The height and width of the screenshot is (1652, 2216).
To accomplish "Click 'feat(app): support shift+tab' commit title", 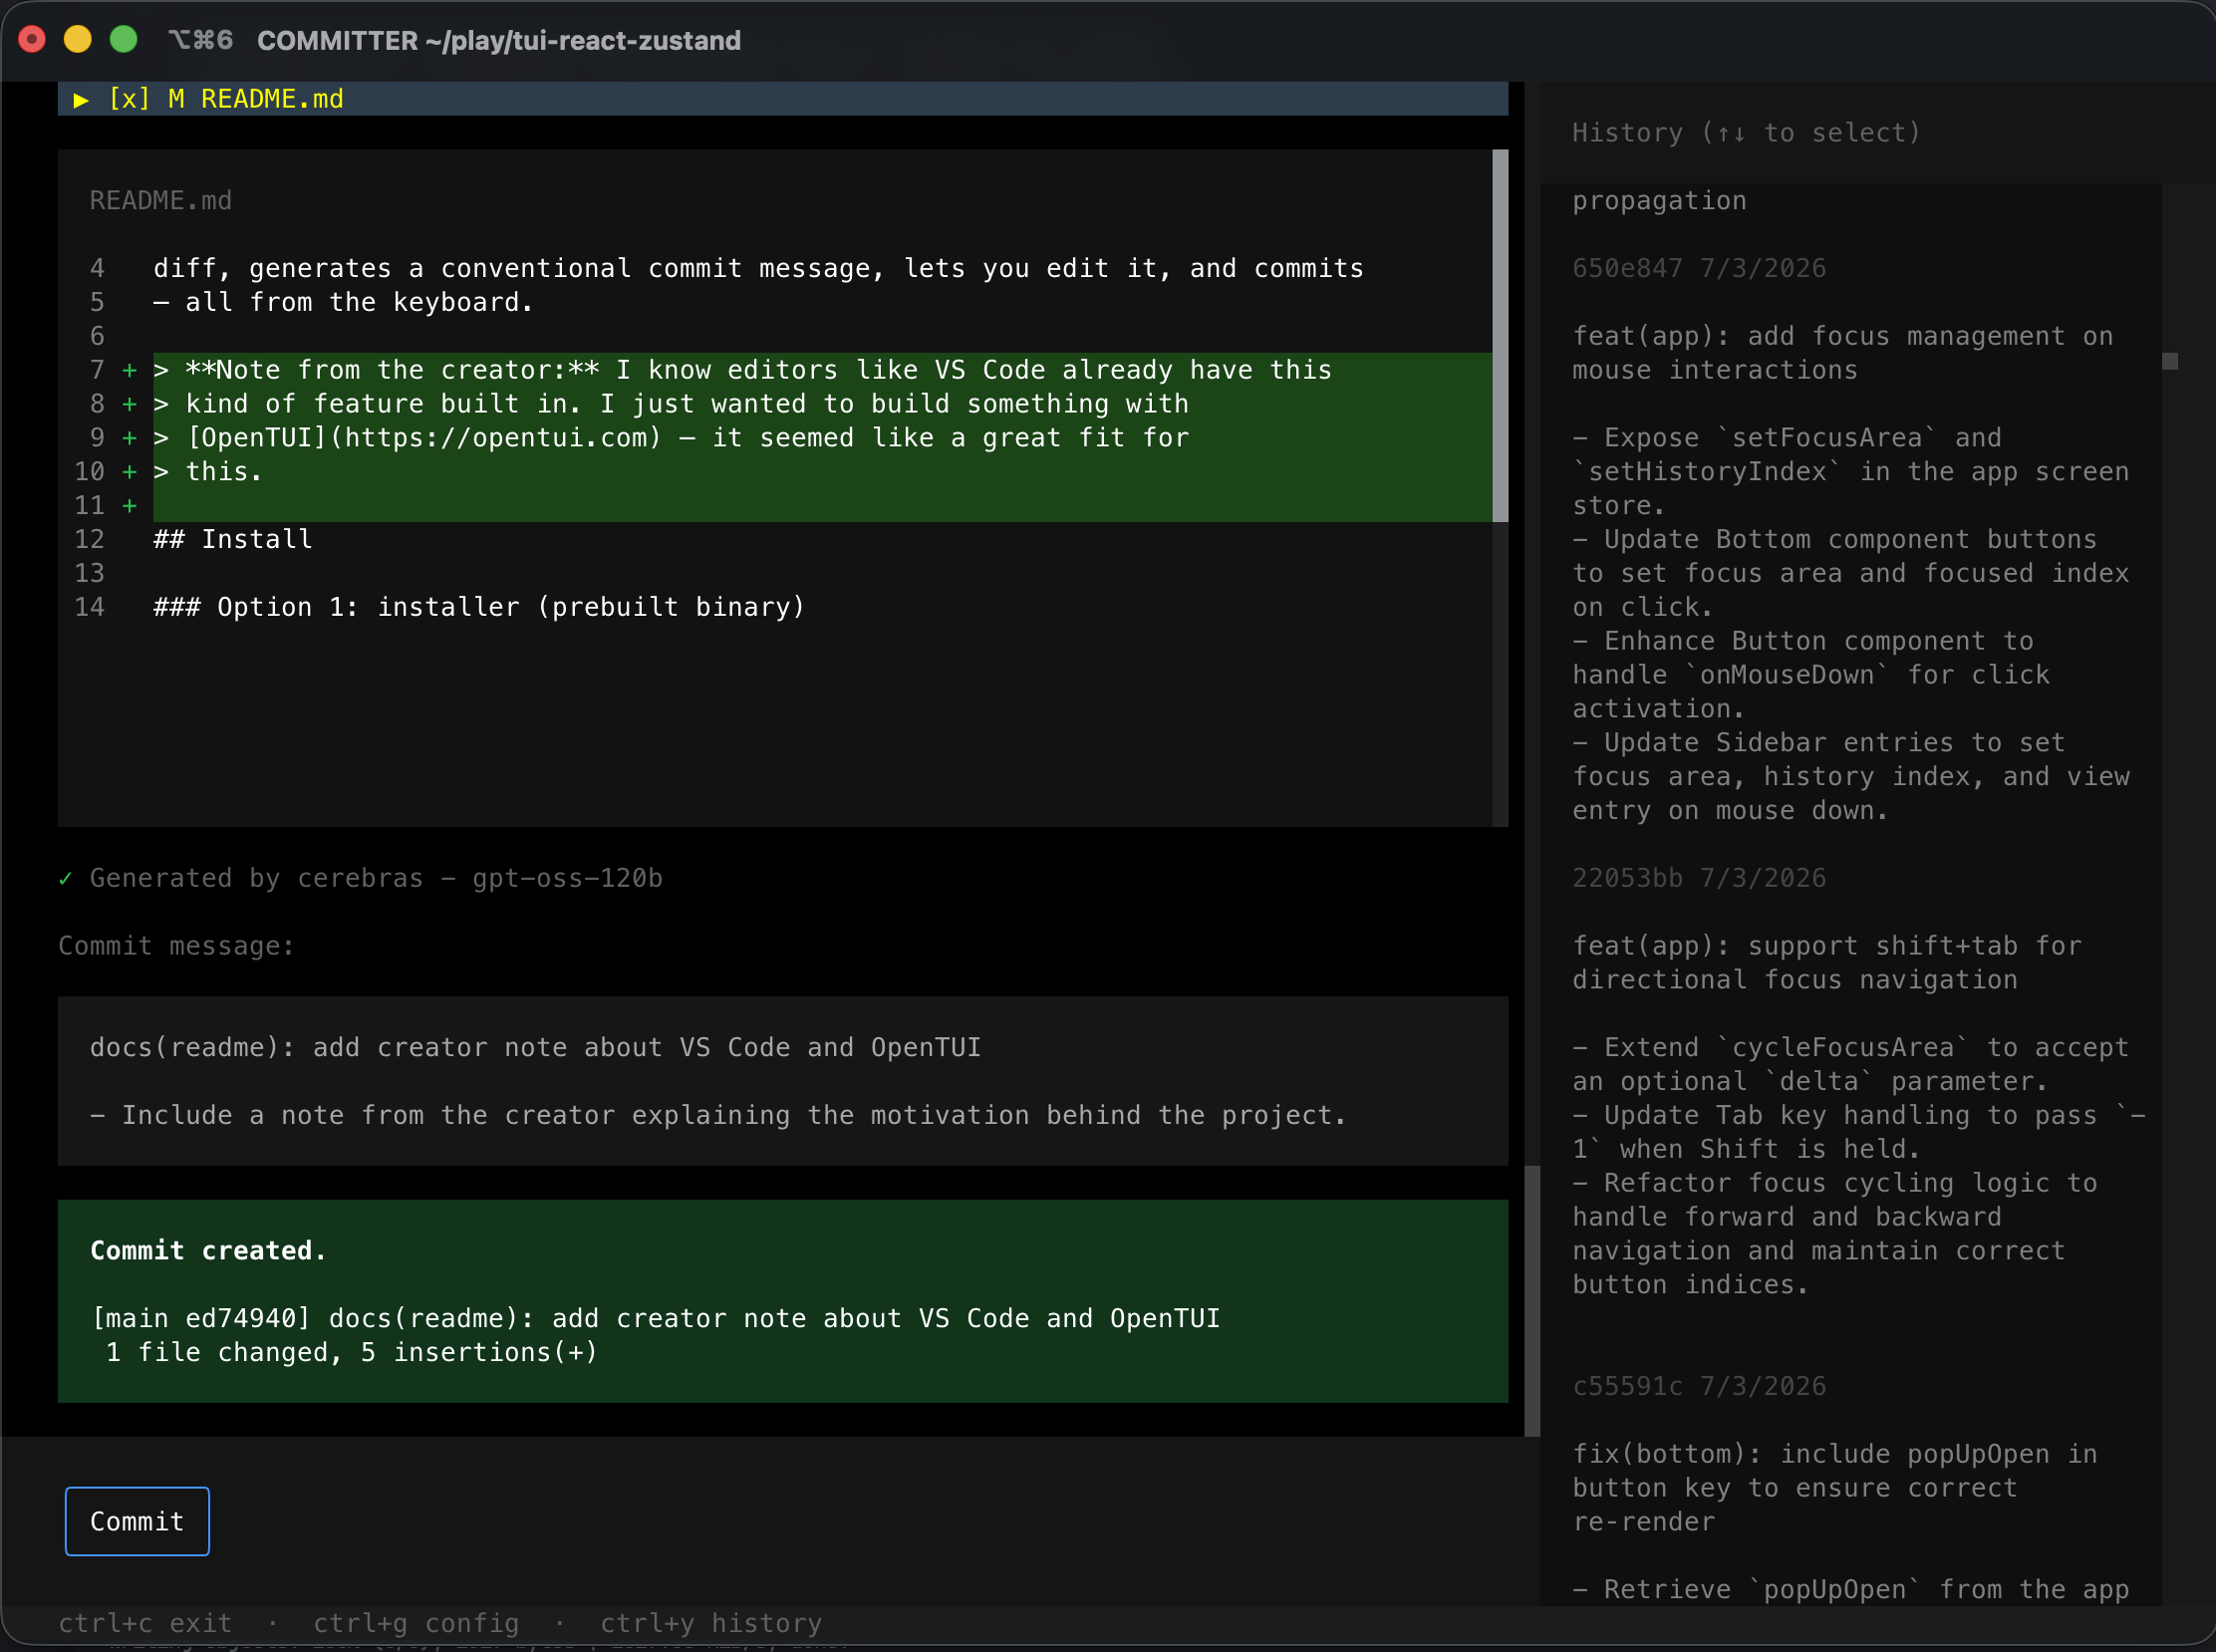I will pyautogui.click(x=1827, y=963).
